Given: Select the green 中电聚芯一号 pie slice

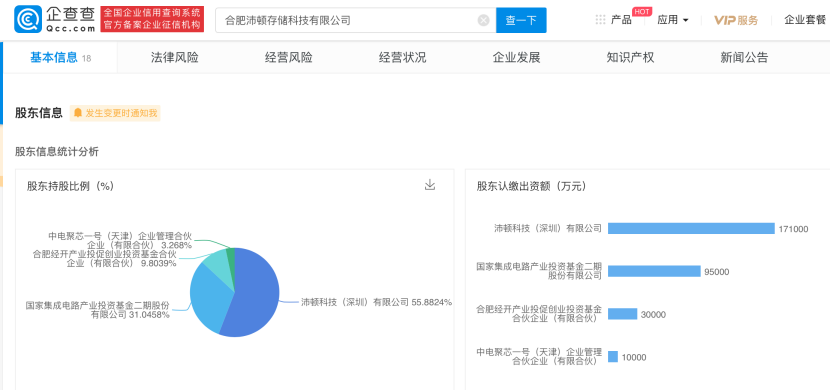Looking at the screenshot, I should (231, 255).
